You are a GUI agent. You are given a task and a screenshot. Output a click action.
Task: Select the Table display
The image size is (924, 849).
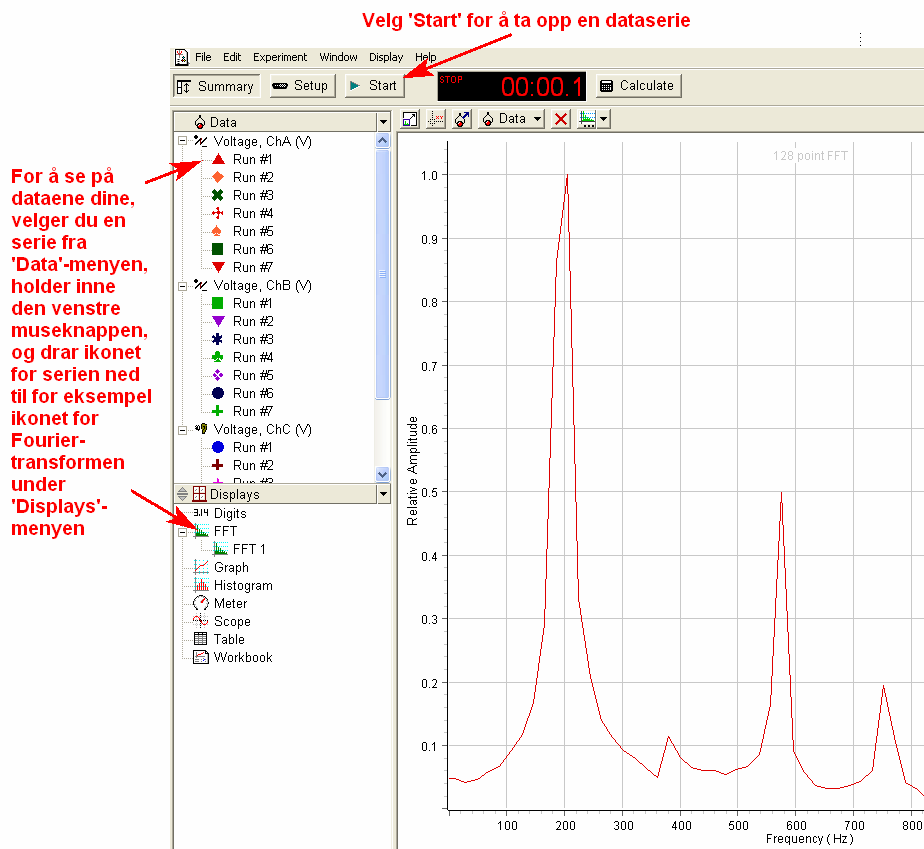[x=219, y=639]
